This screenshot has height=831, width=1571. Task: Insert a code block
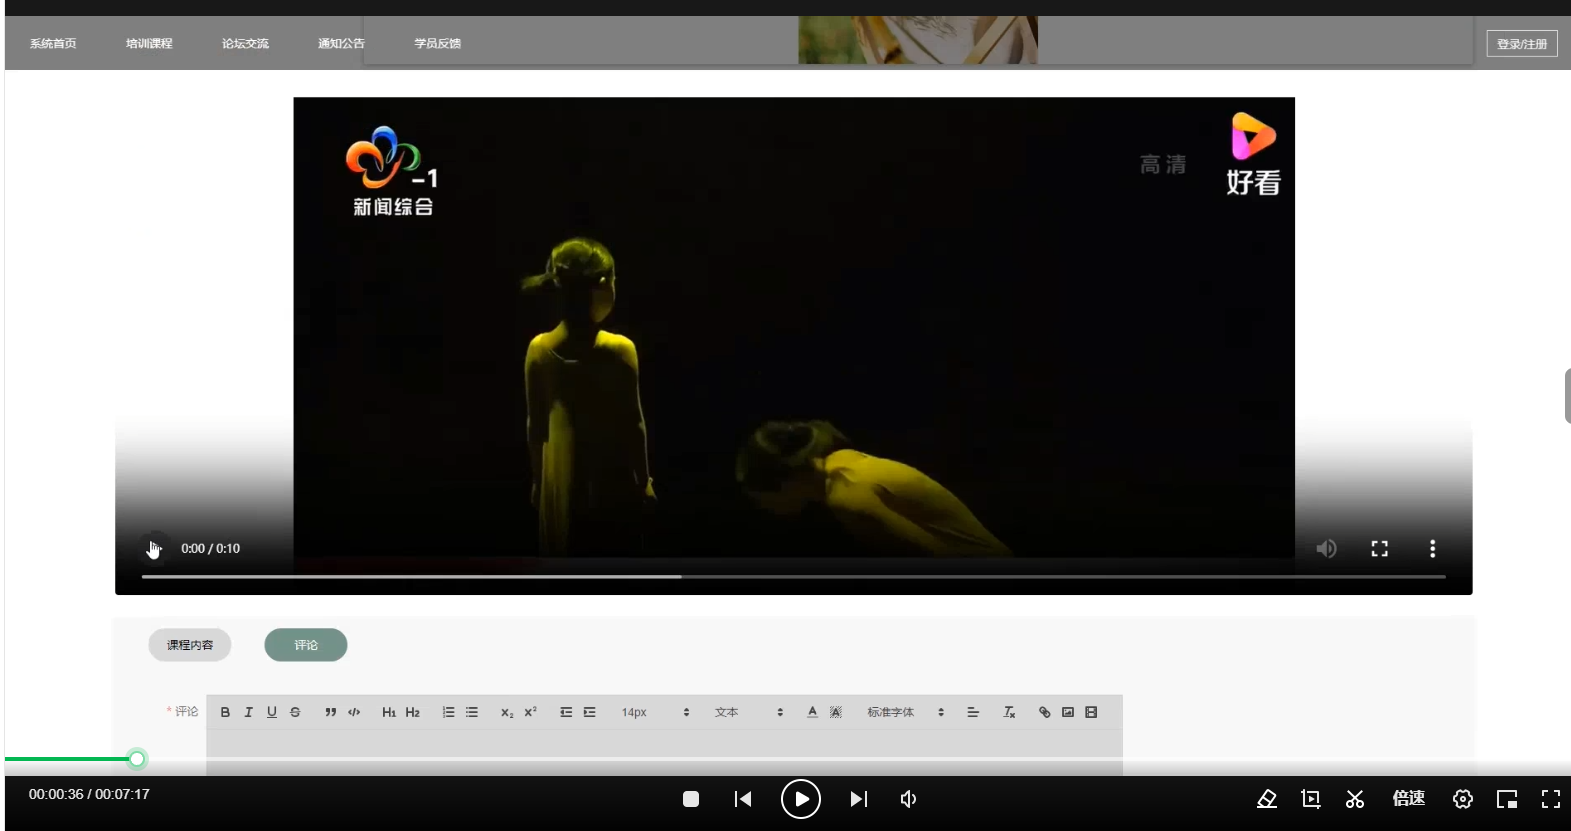354,712
